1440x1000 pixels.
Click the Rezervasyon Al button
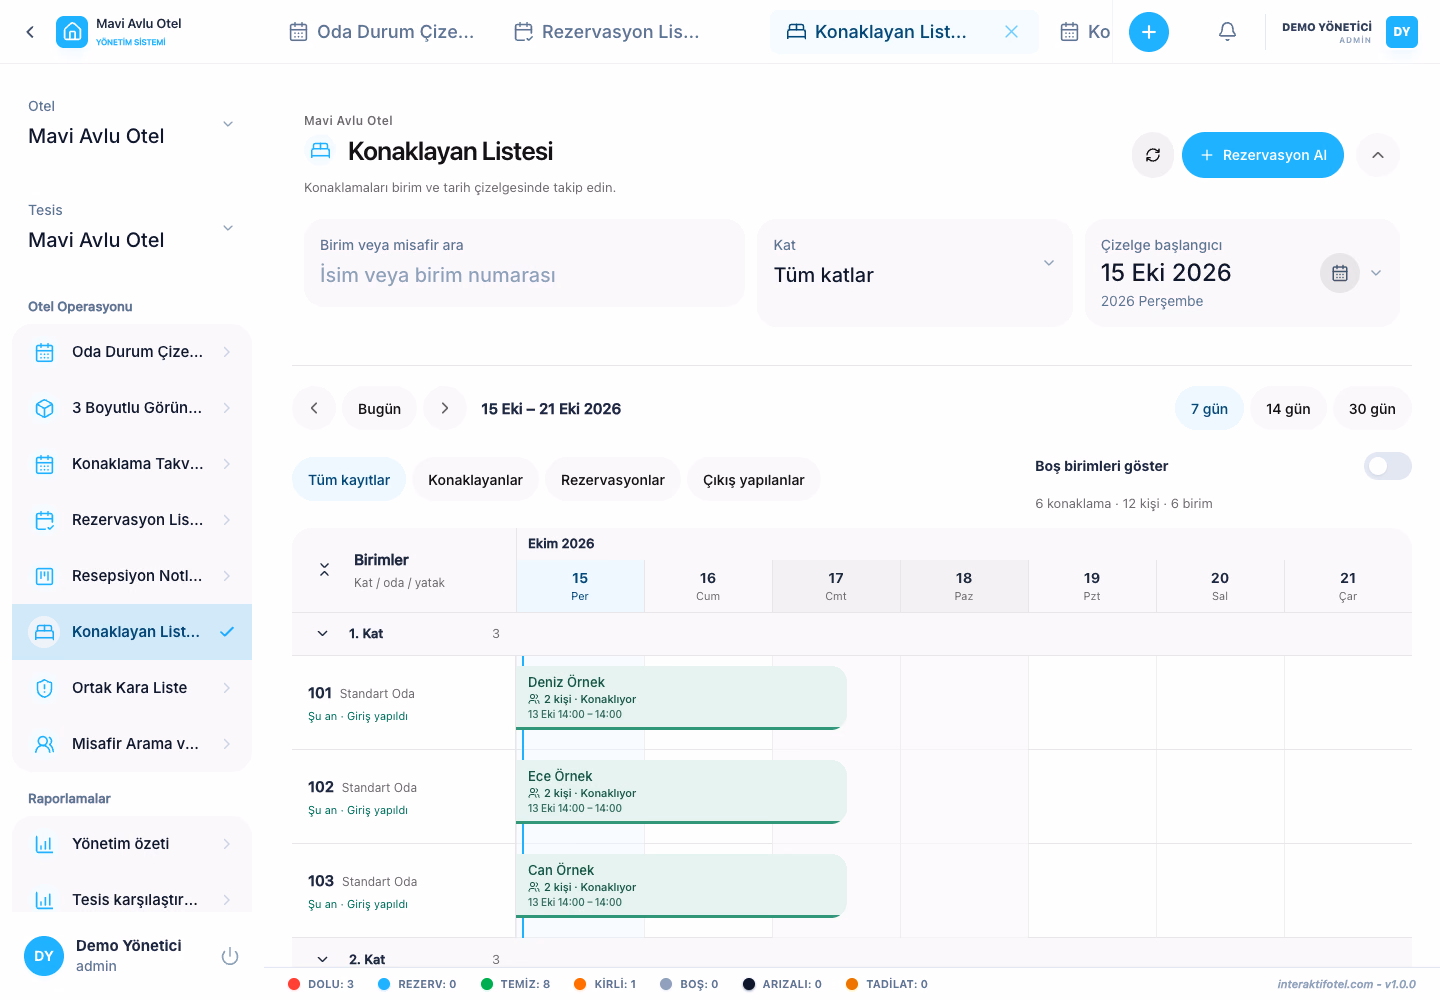click(x=1263, y=155)
